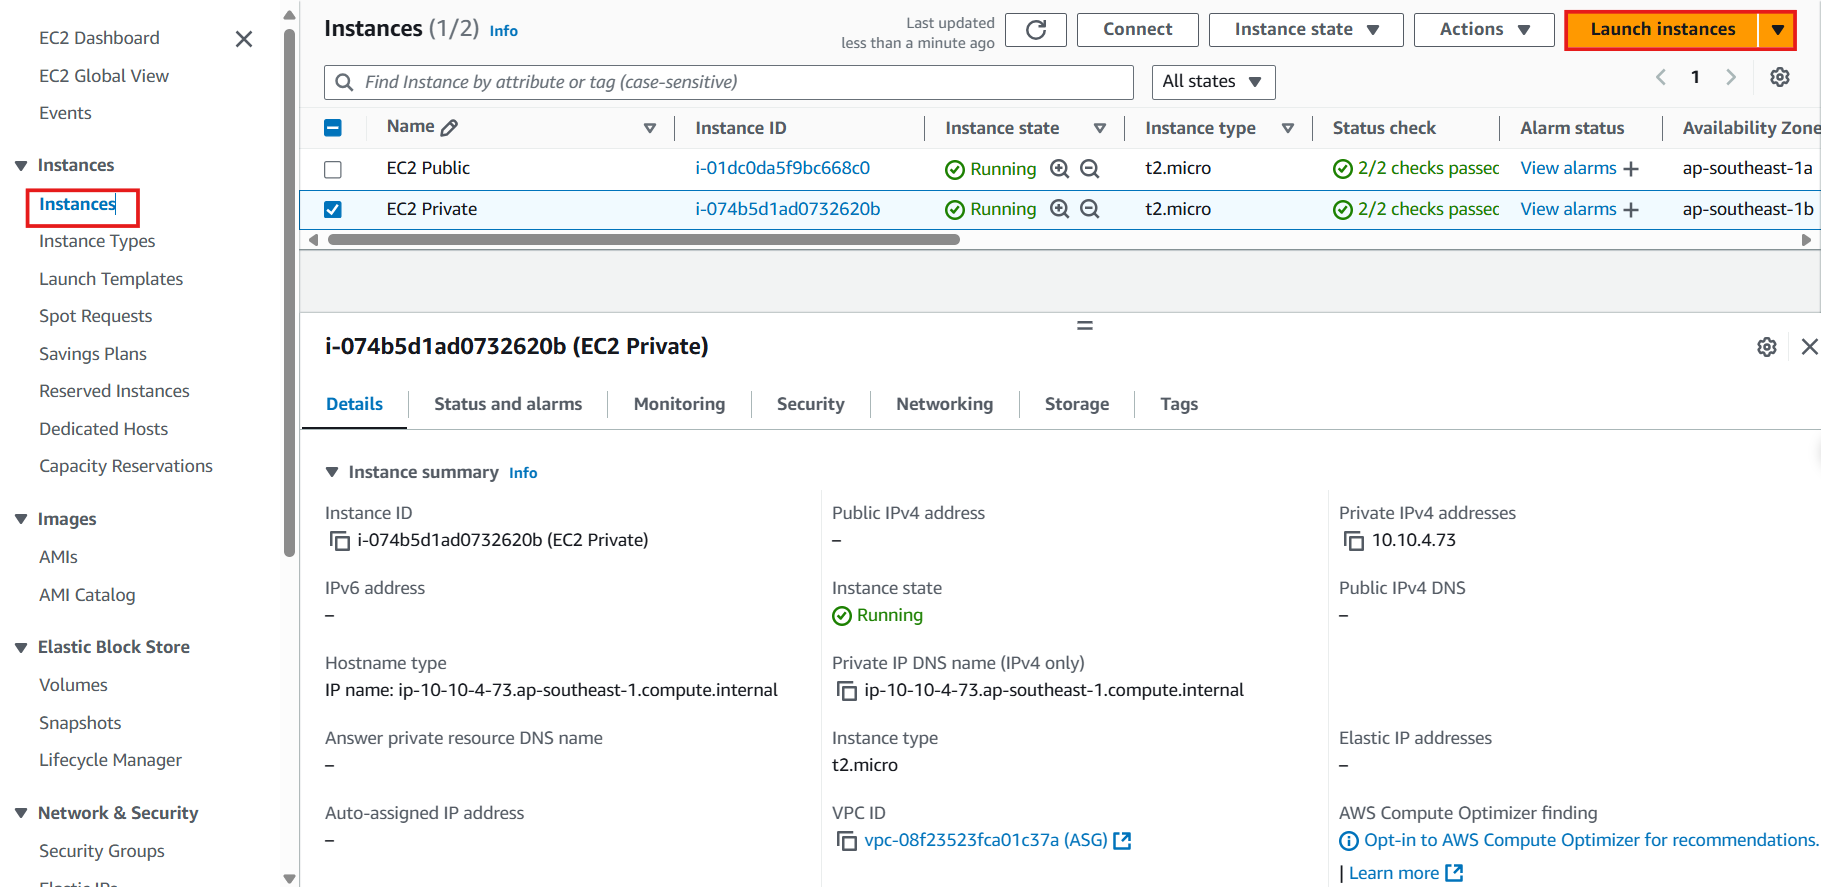
Task: Open Launch Templates in sidebar
Action: 111,279
